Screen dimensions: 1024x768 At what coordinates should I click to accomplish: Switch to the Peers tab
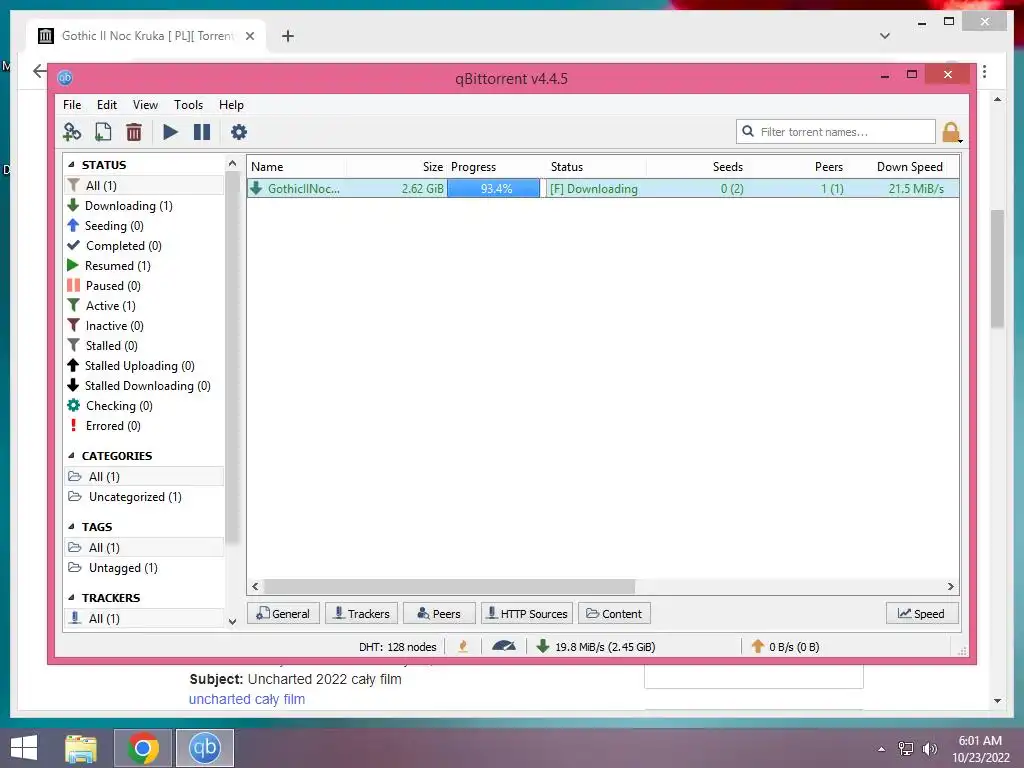pyautogui.click(x=440, y=613)
